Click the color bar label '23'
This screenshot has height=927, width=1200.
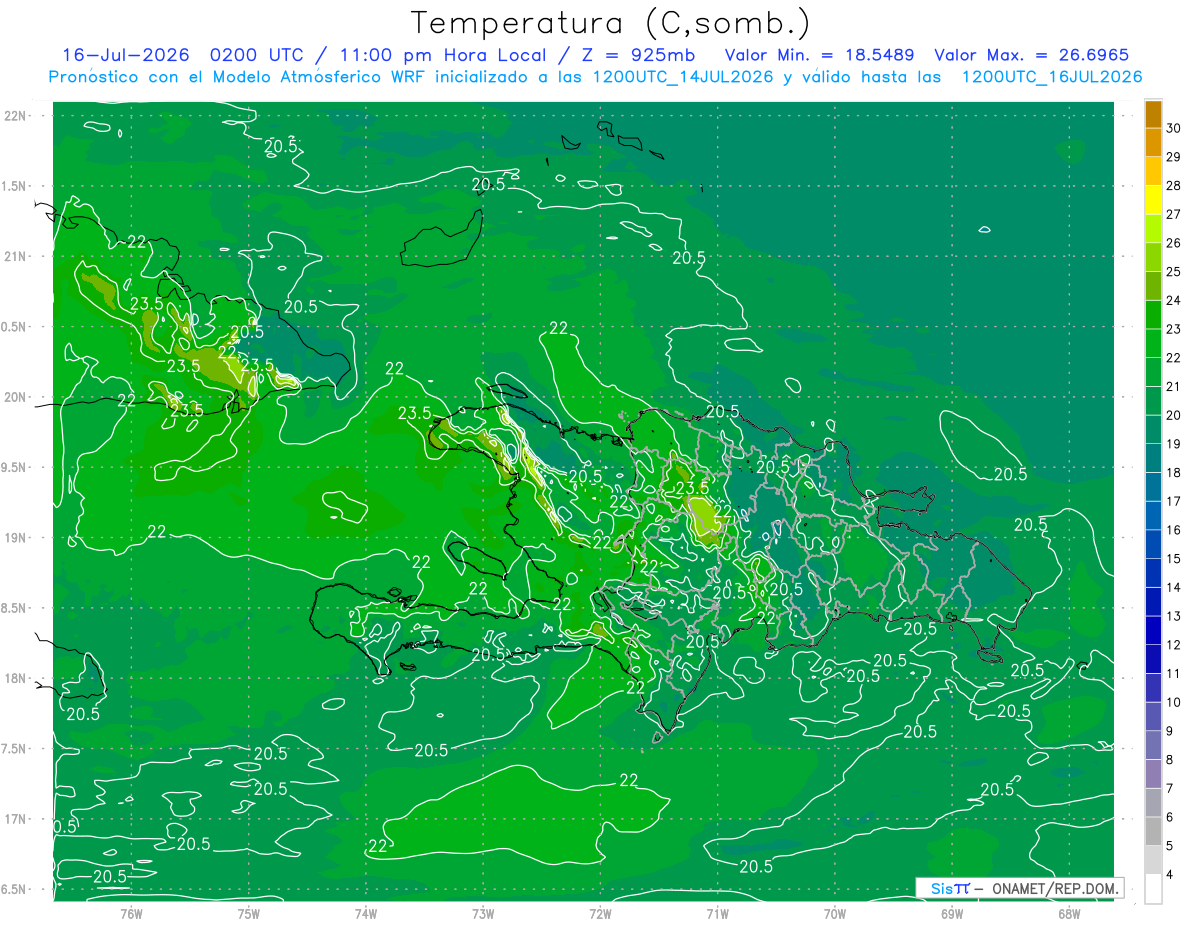pyautogui.click(x=1174, y=329)
